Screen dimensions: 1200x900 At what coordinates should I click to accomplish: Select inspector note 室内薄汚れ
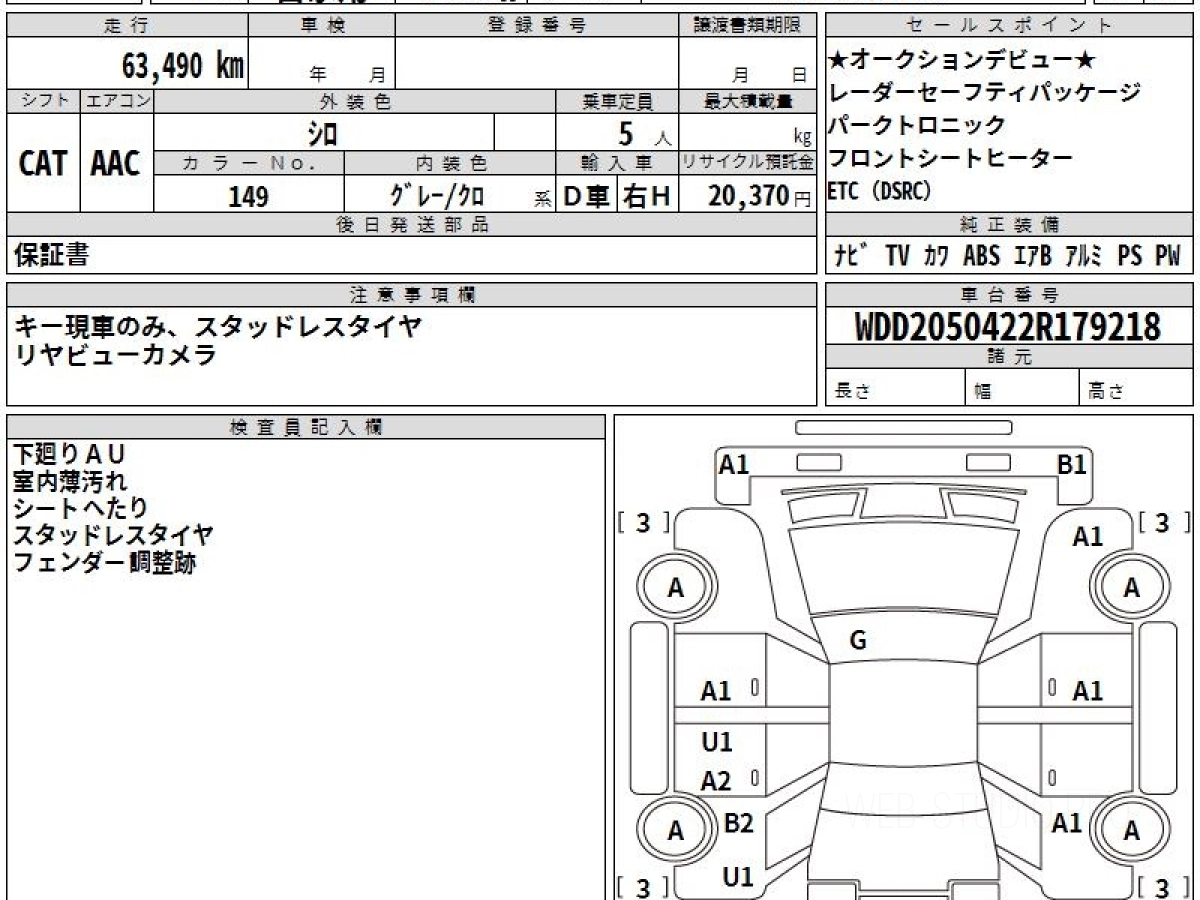(x=70, y=482)
